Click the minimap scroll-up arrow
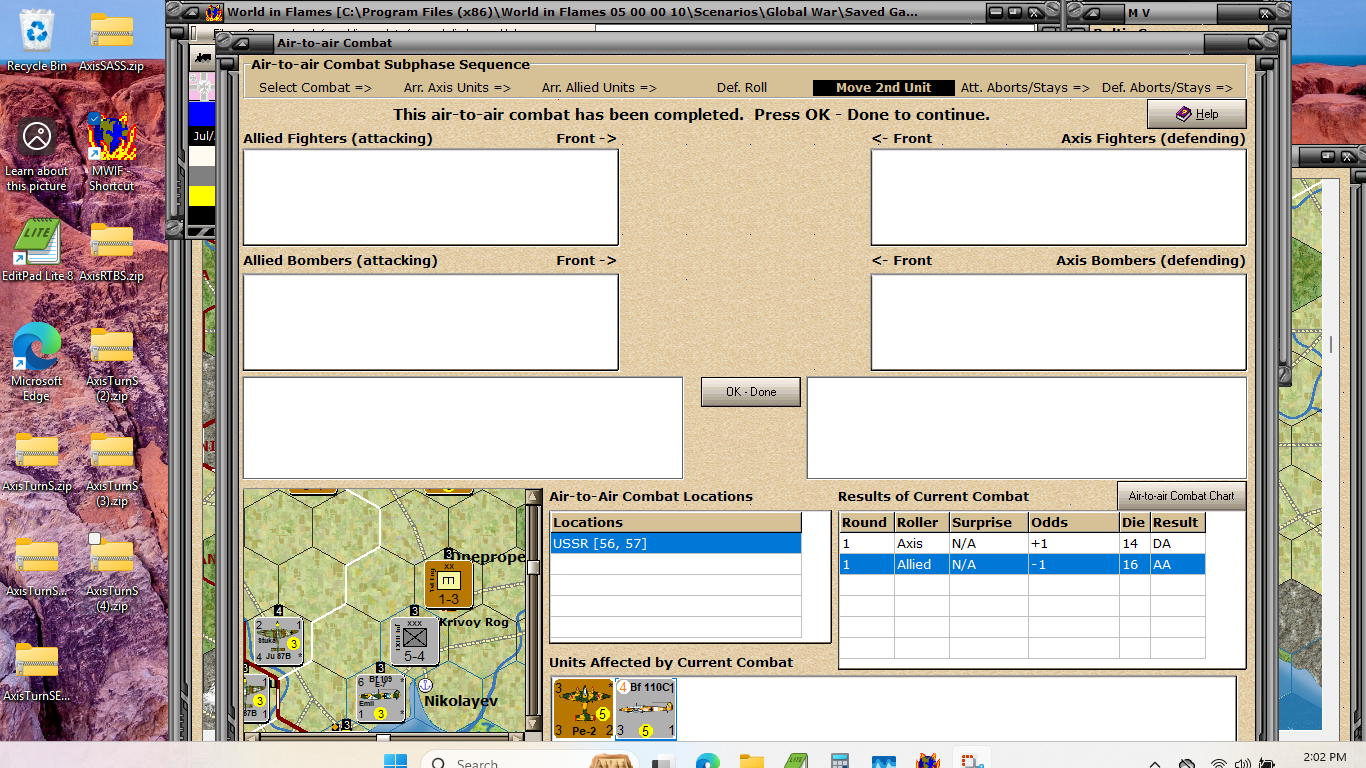 [x=533, y=497]
